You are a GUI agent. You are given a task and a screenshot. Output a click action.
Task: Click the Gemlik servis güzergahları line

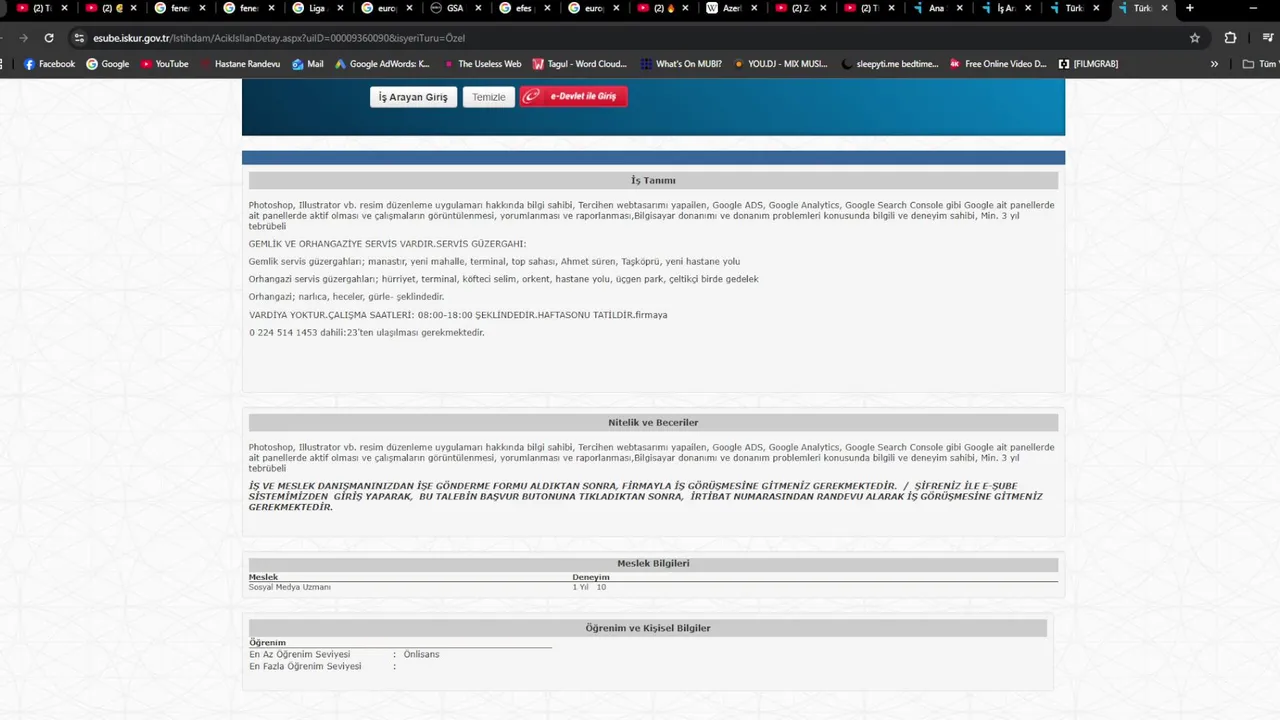(494, 261)
